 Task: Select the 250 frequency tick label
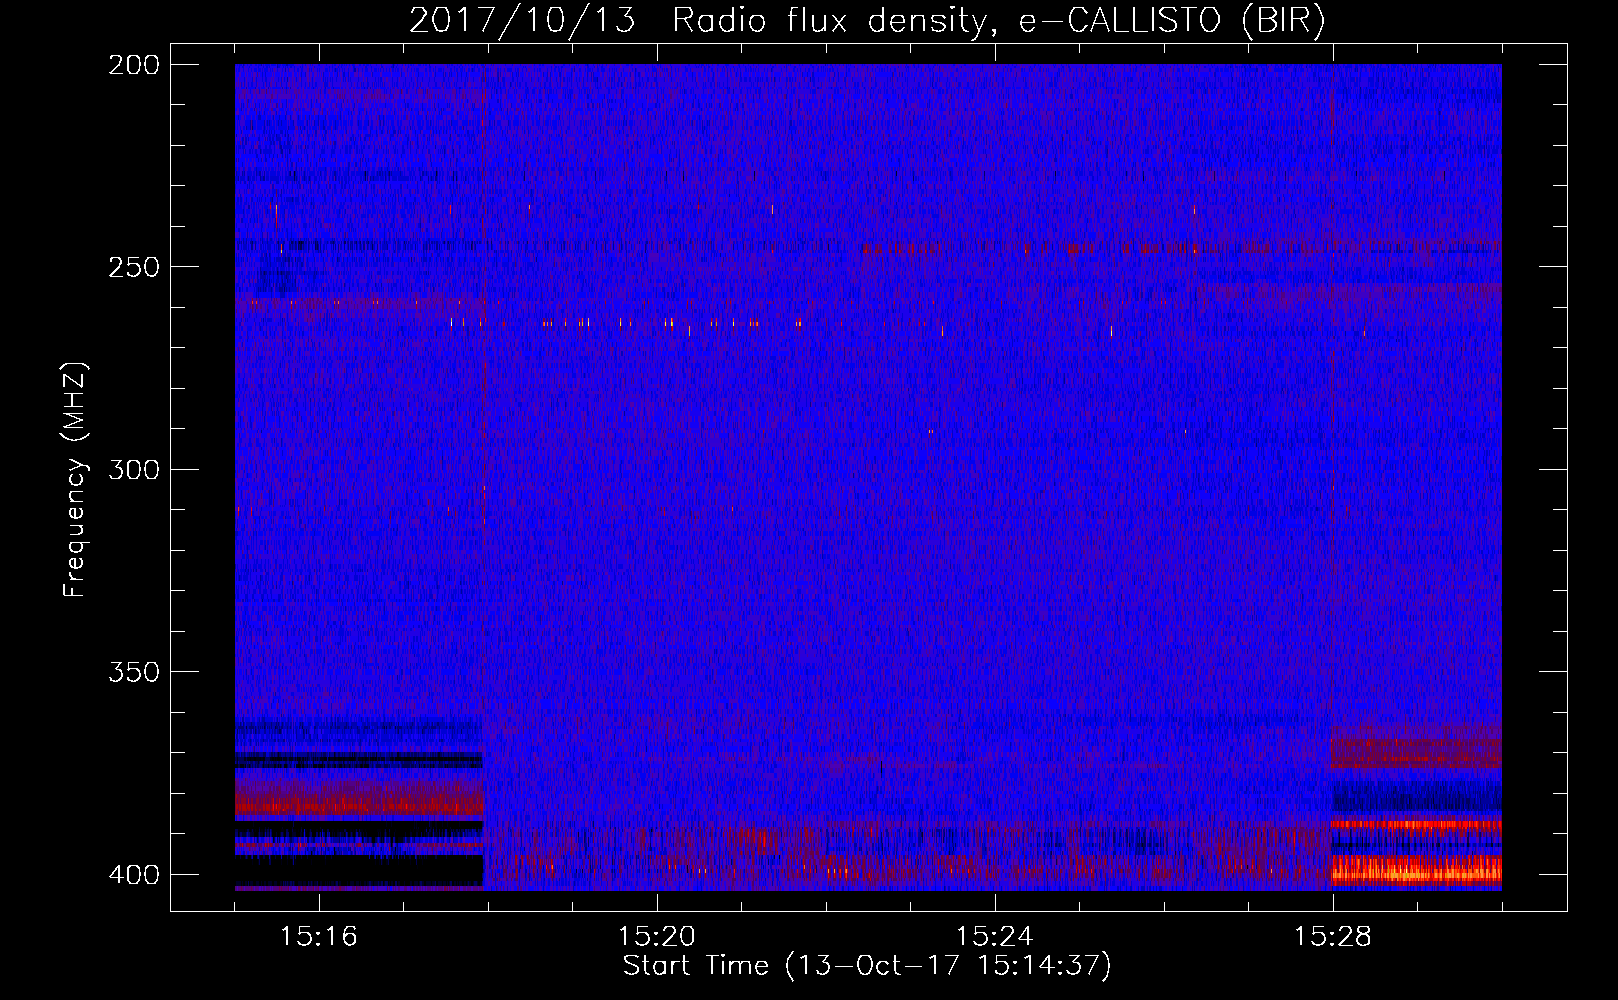click(133, 267)
